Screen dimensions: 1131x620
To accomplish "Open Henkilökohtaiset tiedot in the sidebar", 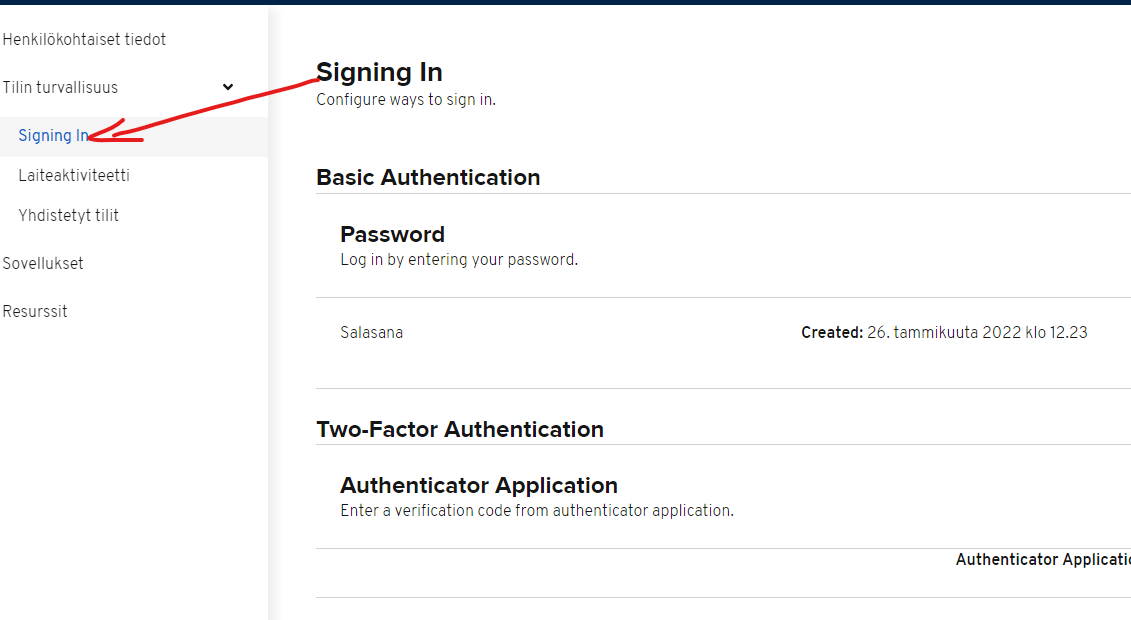I will pos(84,40).
